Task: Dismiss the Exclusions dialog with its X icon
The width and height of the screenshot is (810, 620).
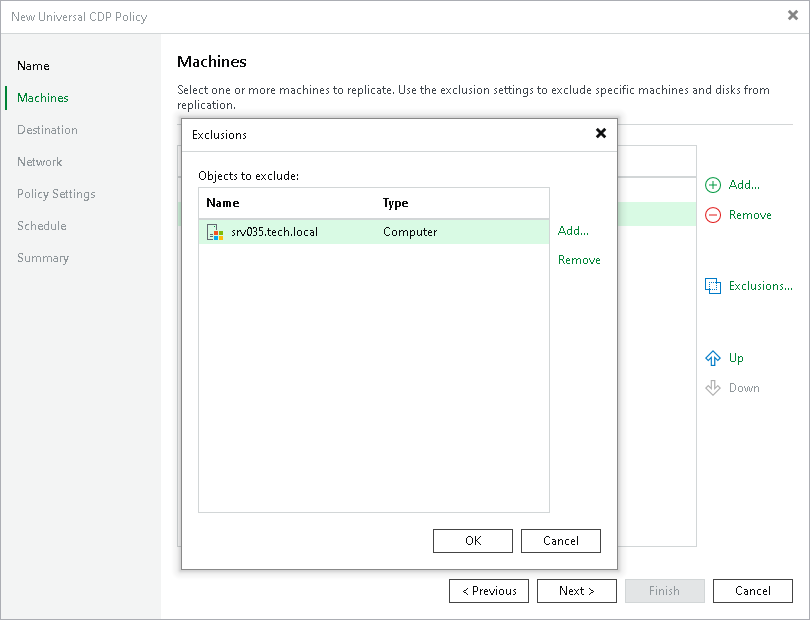Action: pos(600,133)
